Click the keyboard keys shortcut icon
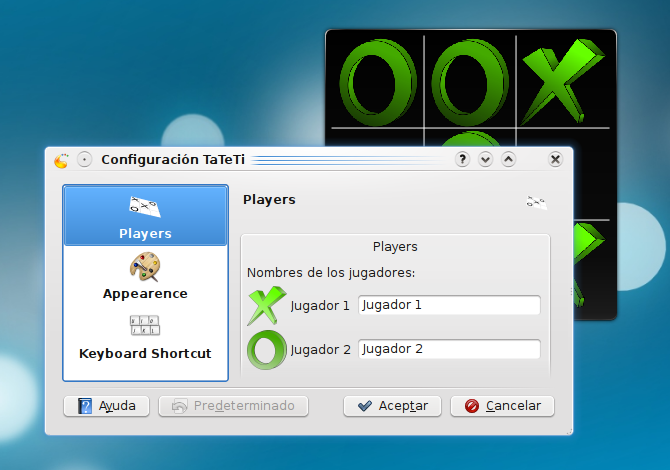Screen dimensions: 670x470 click(x=145, y=325)
